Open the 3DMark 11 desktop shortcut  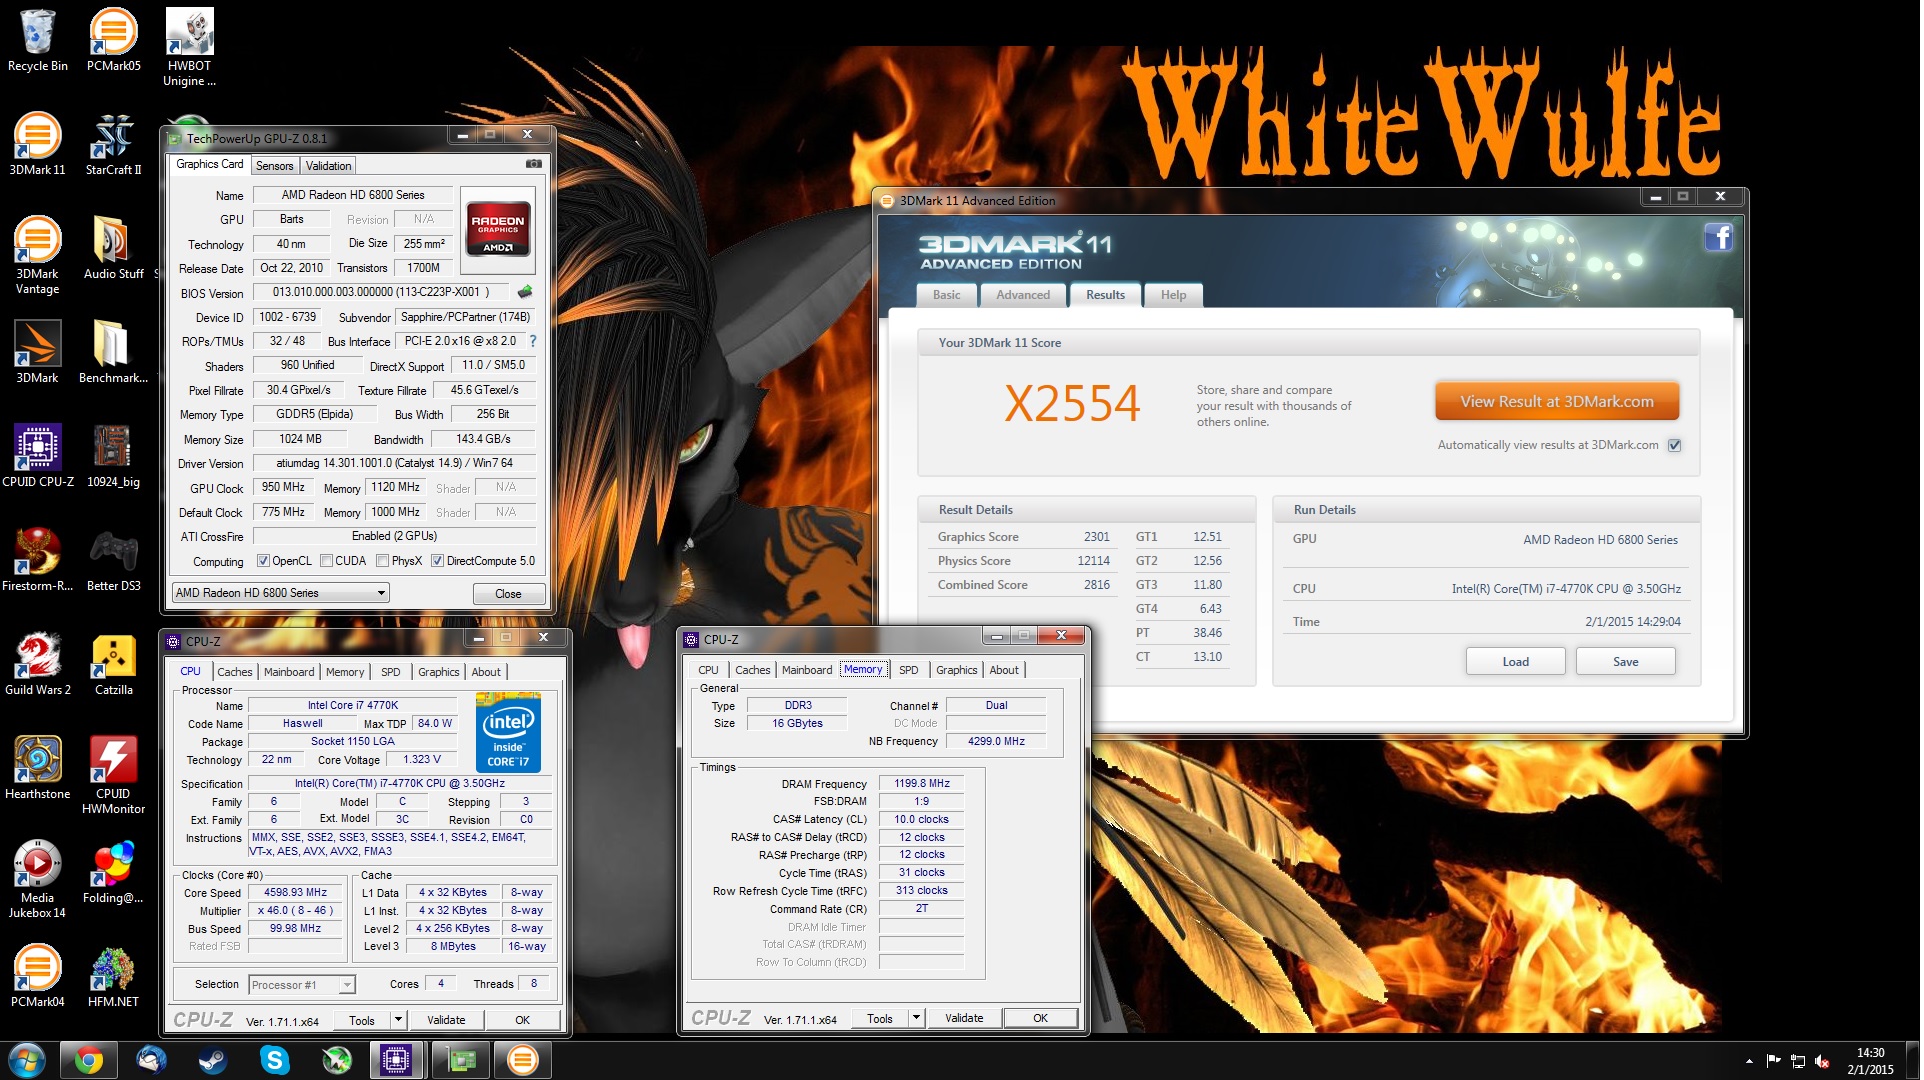click(38, 144)
